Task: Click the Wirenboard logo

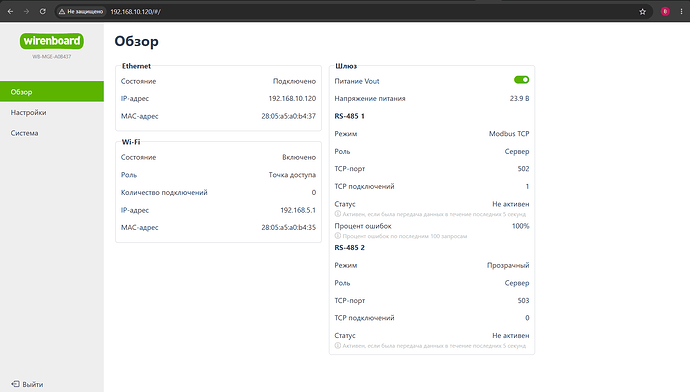Action: click(x=52, y=41)
